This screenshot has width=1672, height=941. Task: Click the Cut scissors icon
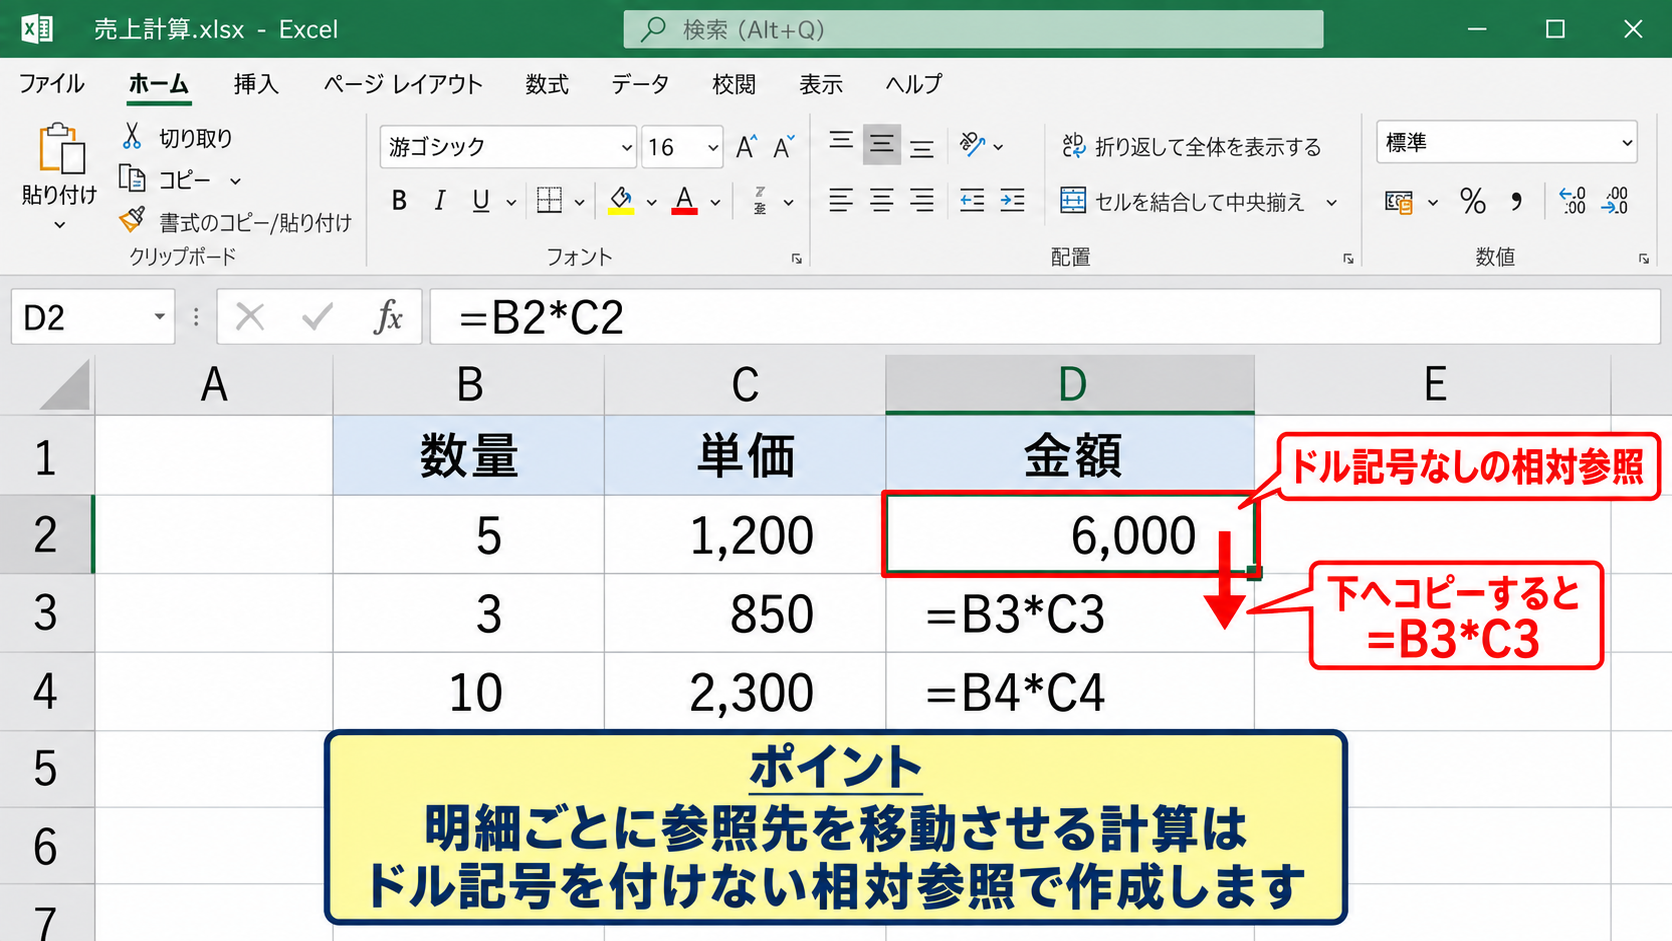(x=132, y=137)
